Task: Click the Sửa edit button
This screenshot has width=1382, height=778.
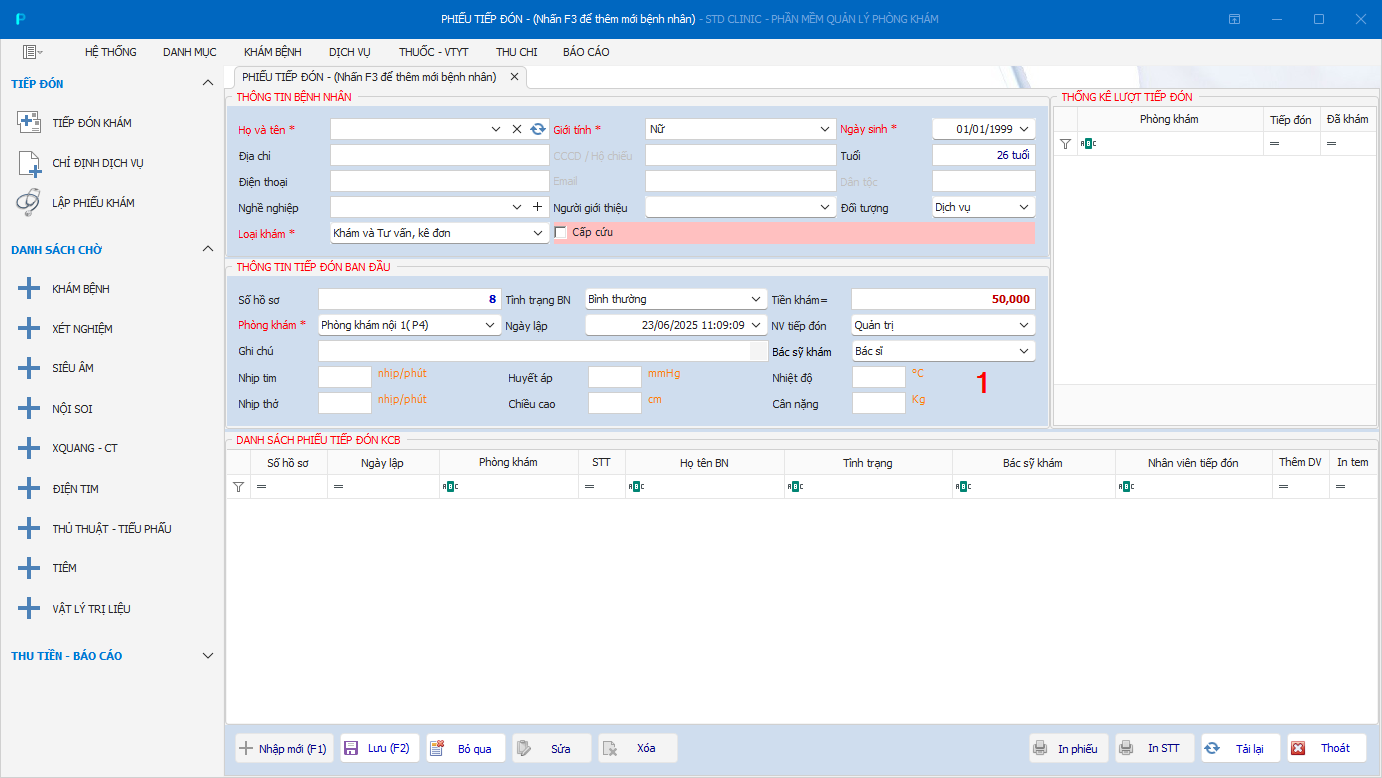Action: (552, 748)
